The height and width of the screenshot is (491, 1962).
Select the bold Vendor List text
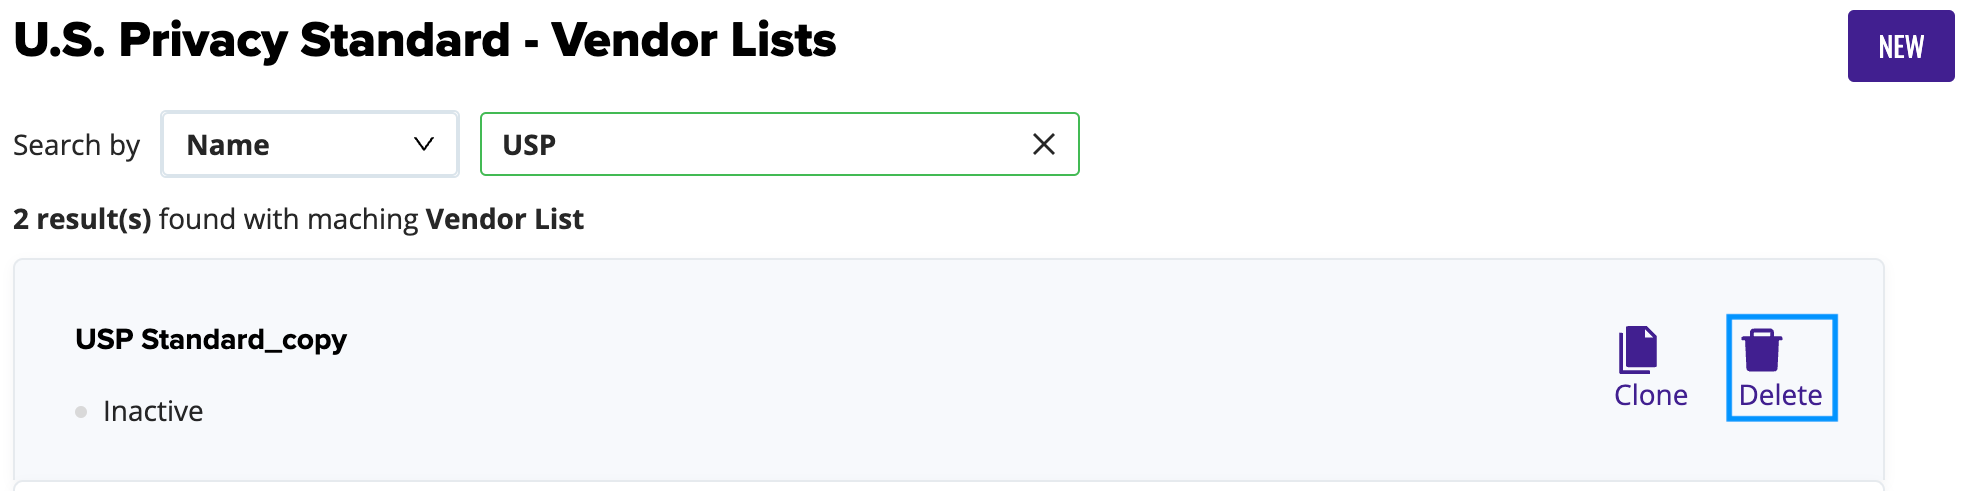click(x=504, y=219)
